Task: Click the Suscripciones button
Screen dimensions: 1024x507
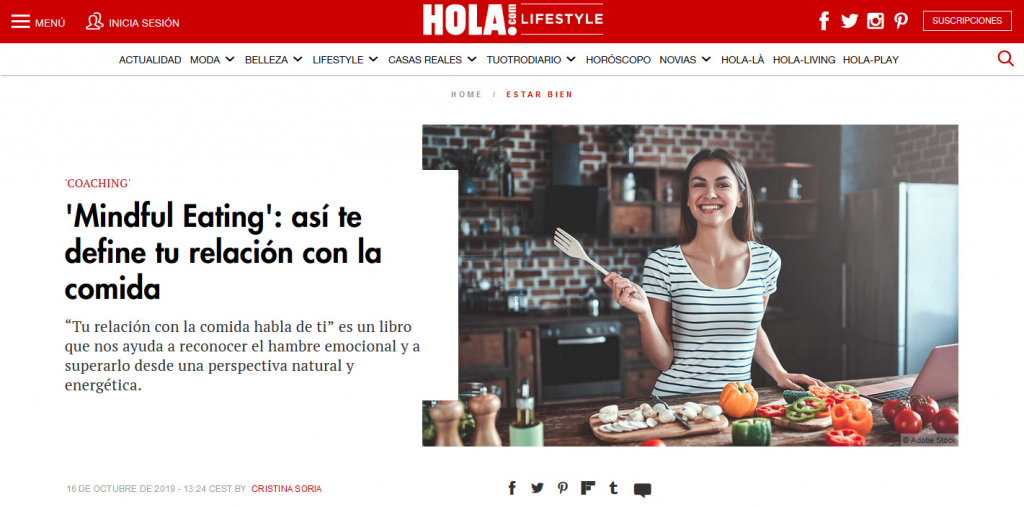Action: [967, 21]
